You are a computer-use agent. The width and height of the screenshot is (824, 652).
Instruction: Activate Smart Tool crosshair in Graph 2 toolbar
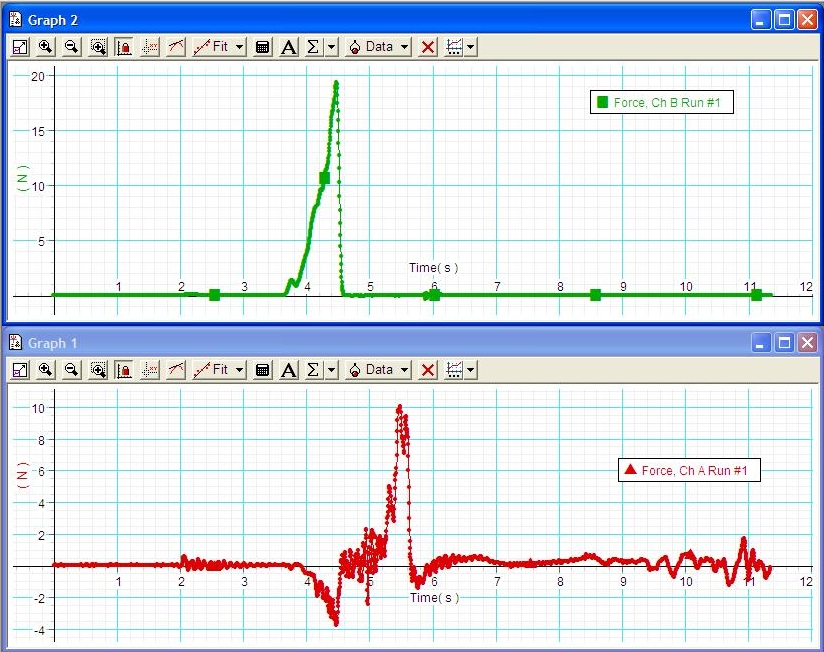click(x=150, y=47)
